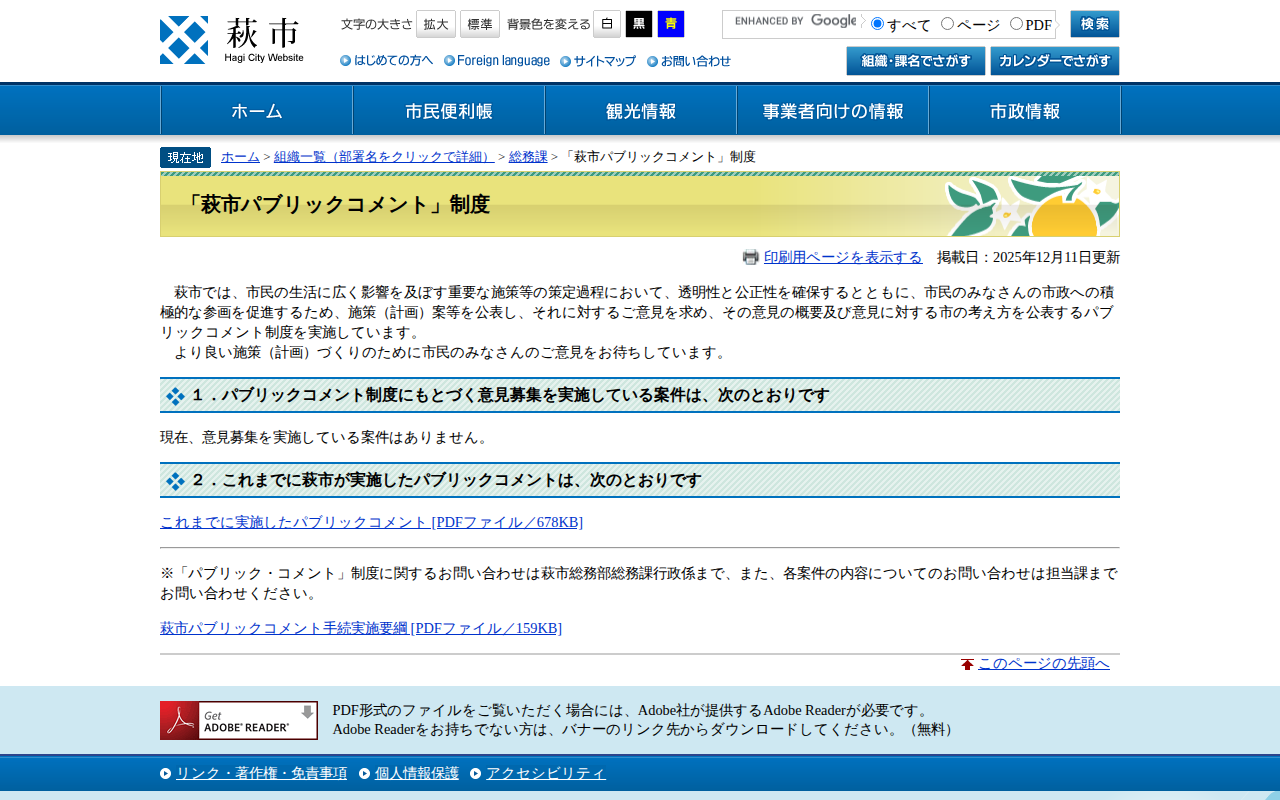Click the ENHANCED BY Google logo

pos(794,21)
